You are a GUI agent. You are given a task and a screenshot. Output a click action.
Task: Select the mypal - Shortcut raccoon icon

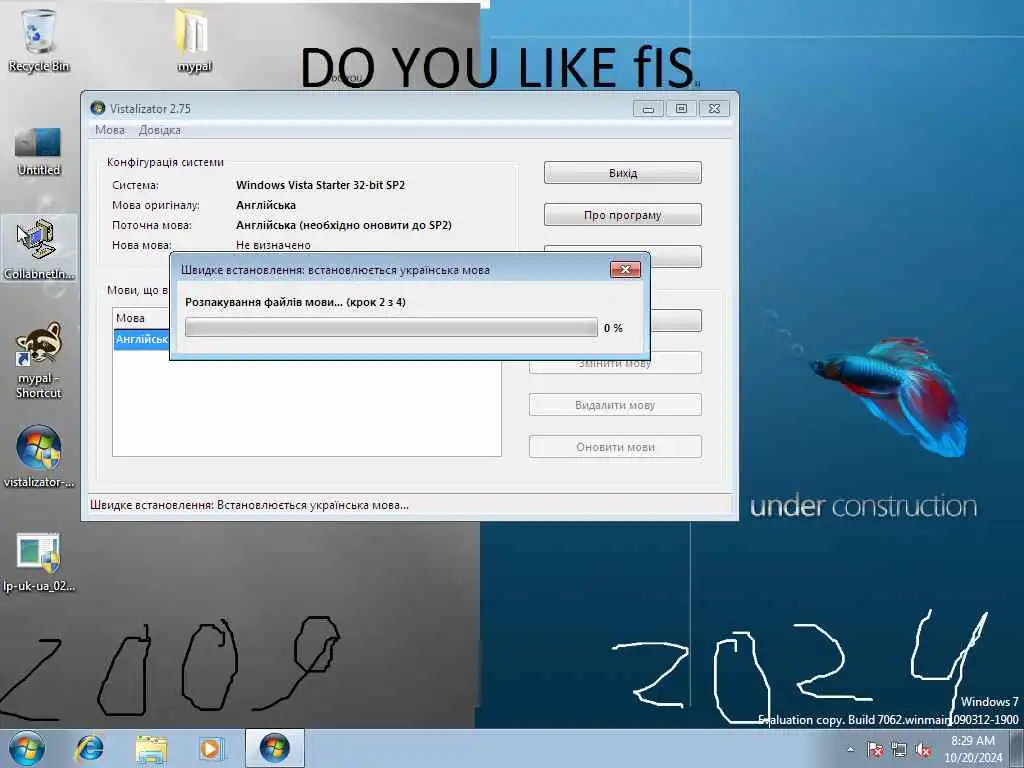39,360
